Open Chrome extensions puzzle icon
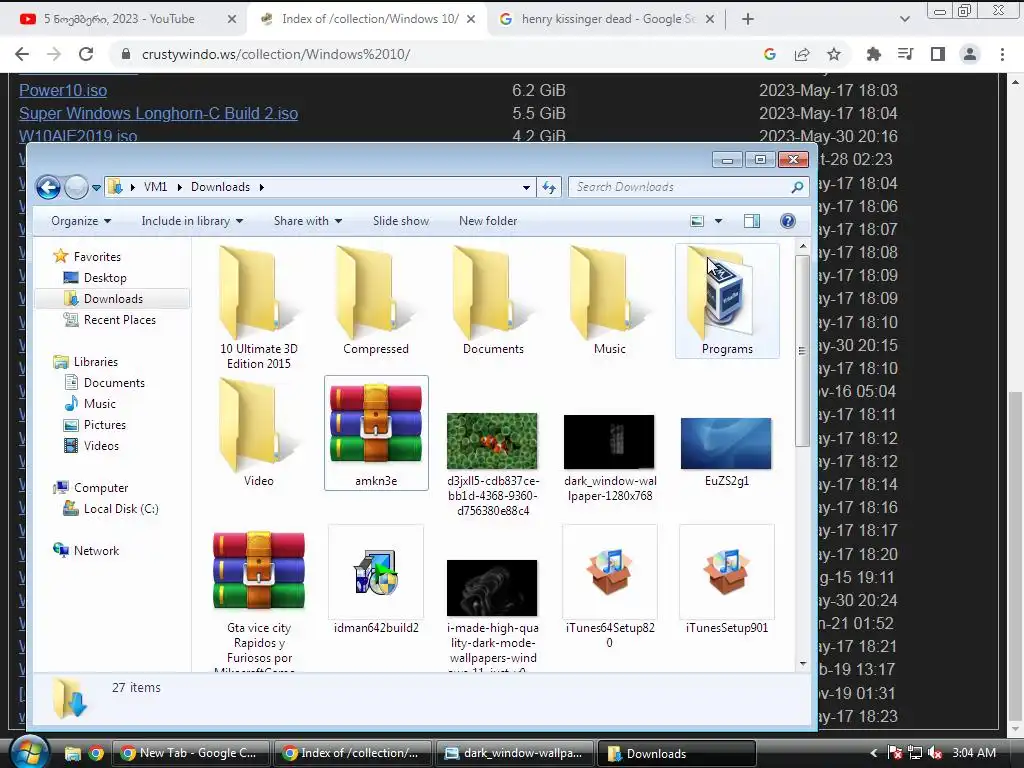Image resolution: width=1024 pixels, height=768 pixels. (874, 54)
